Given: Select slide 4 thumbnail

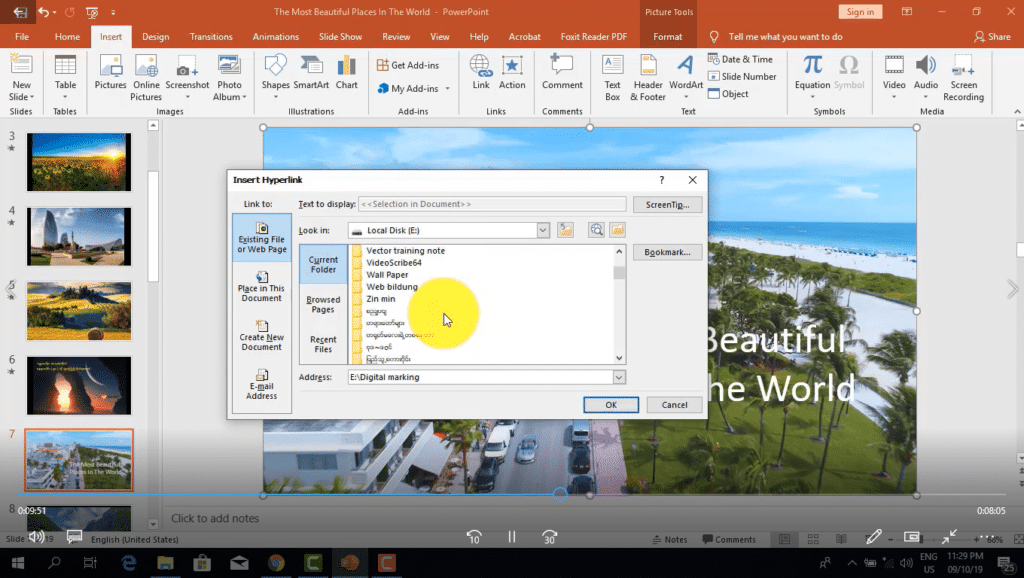Looking at the screenshot, I should pos(79,236).
